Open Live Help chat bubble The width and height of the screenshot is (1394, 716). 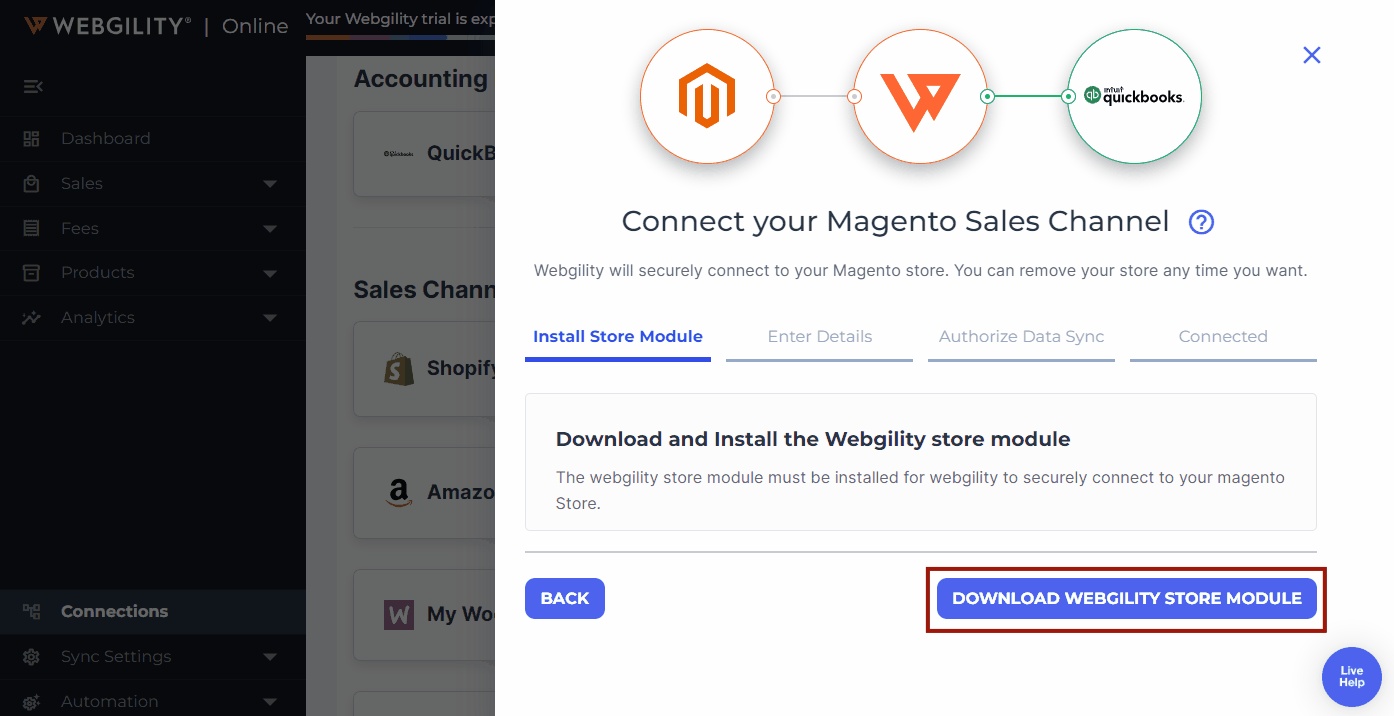tap(1351, 677)
